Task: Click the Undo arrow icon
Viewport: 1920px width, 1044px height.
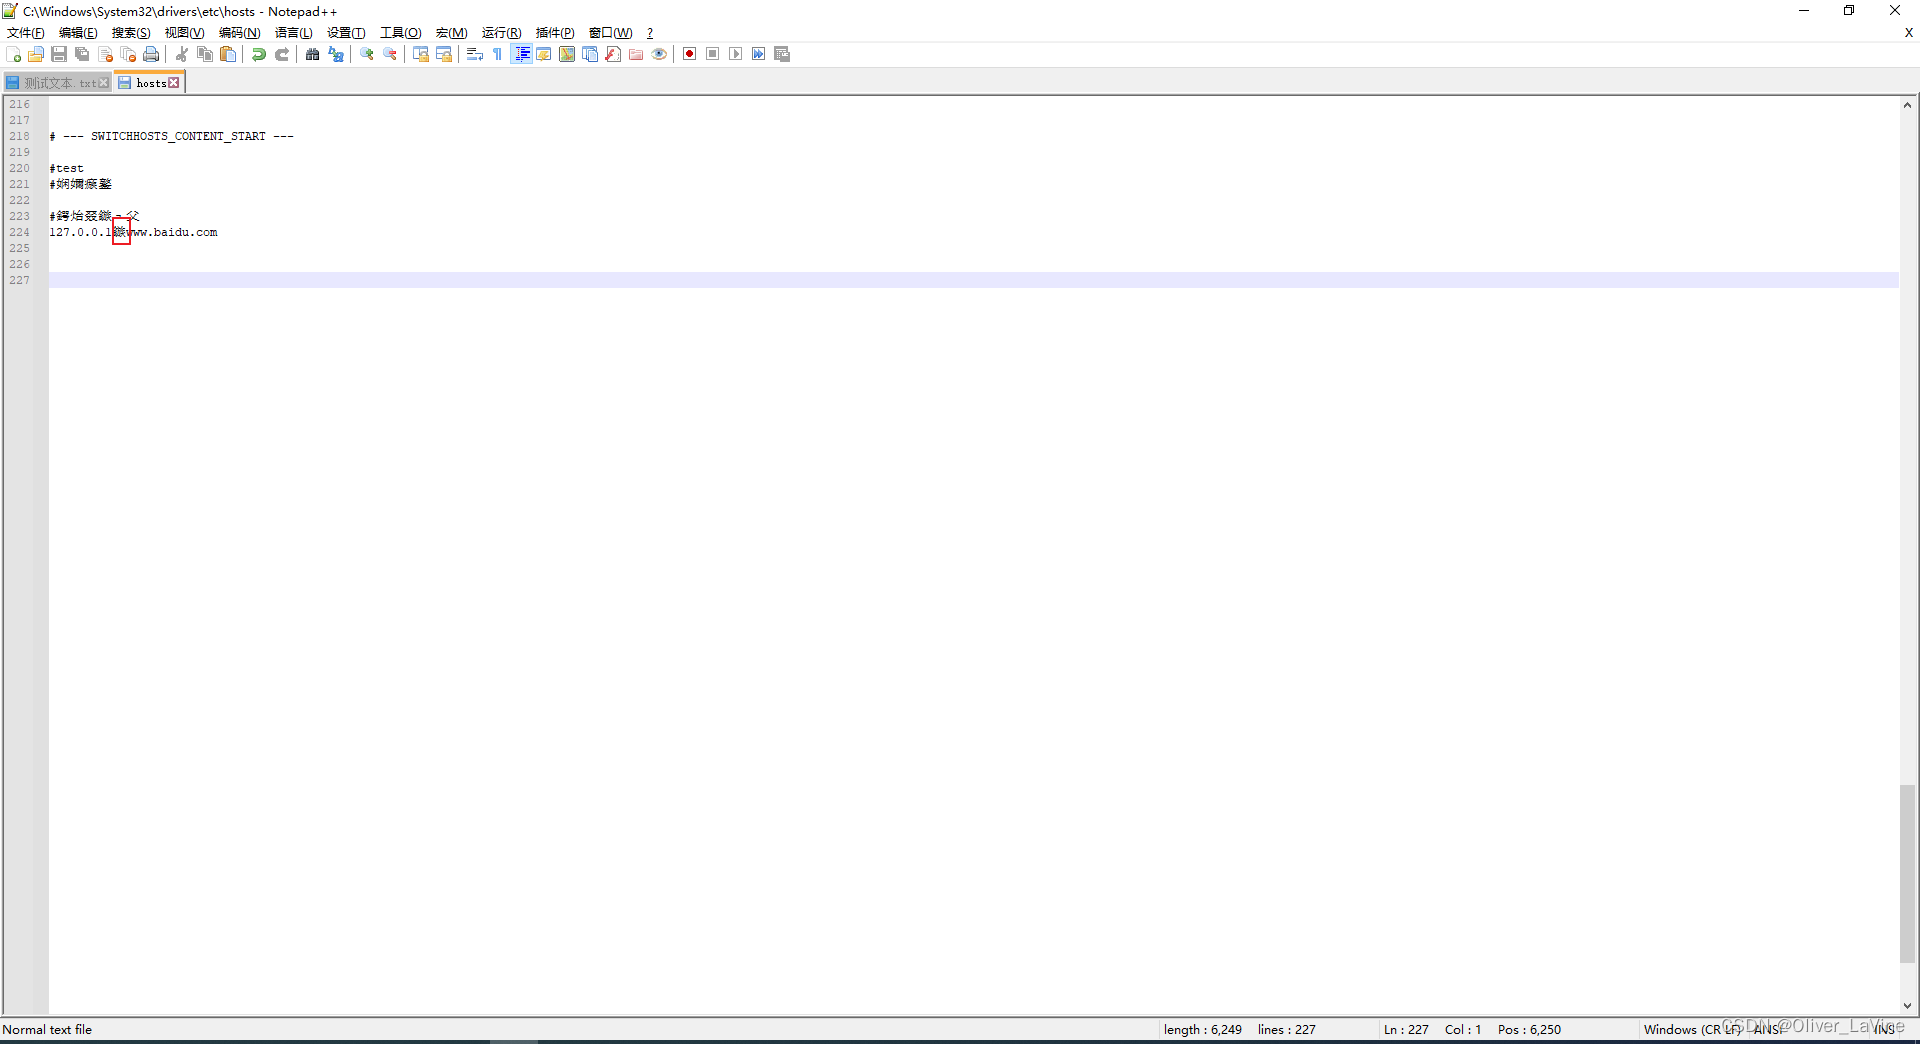Action: click(258, 54)
